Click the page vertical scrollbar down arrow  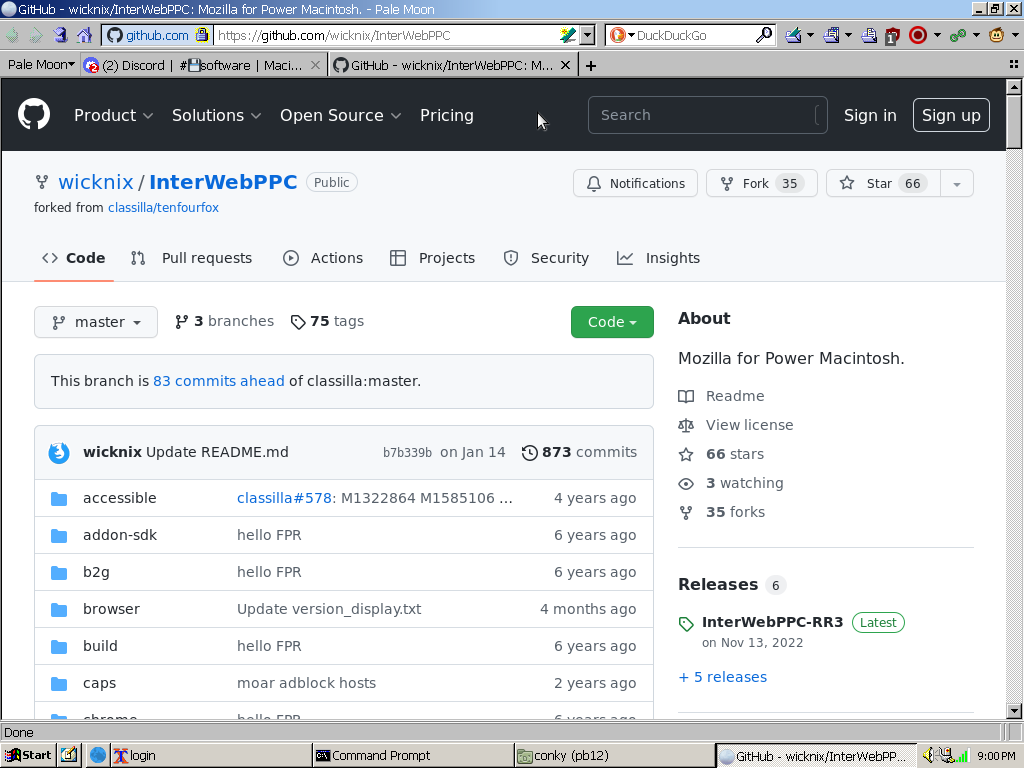pyautogui.click(x=1014, y=711)
